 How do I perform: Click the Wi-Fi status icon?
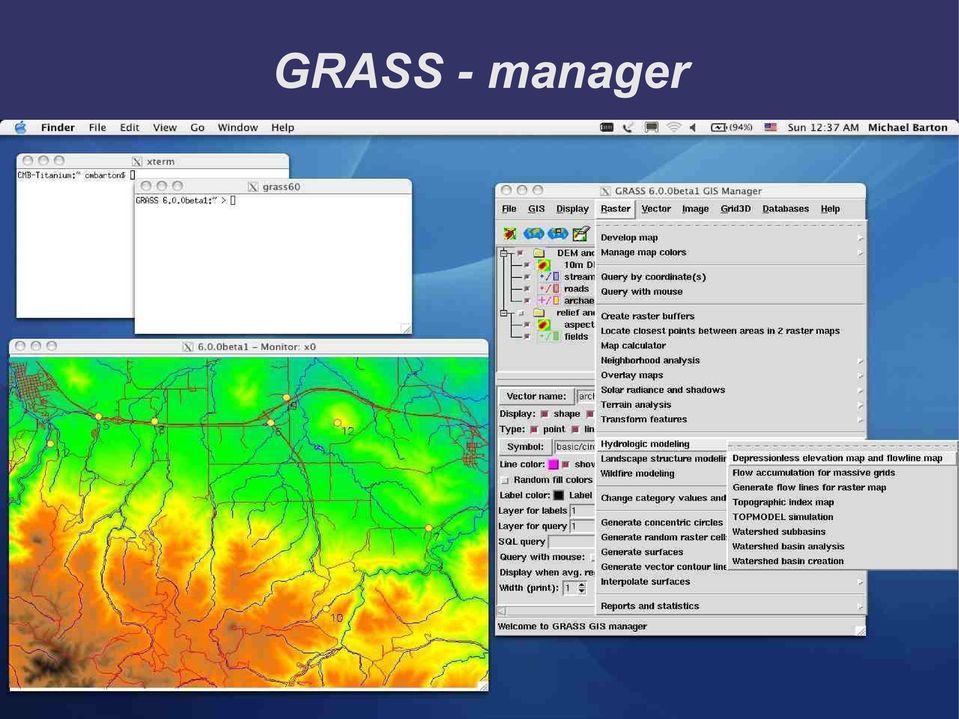(673, 127)
